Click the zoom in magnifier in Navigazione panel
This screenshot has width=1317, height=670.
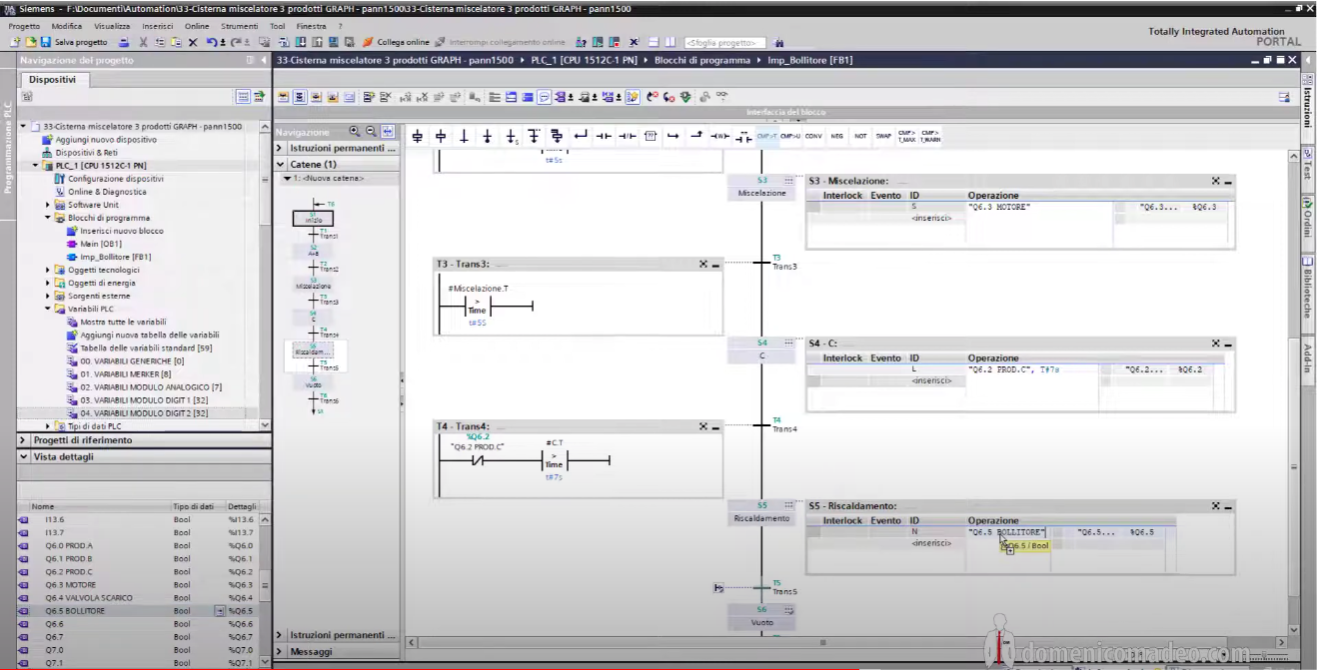point(354,131)
